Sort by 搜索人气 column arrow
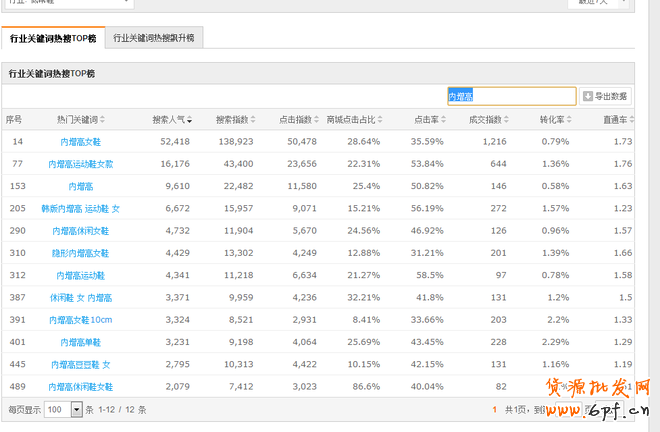This screenshot has width=660, height=432. click(x=189, y=120)
